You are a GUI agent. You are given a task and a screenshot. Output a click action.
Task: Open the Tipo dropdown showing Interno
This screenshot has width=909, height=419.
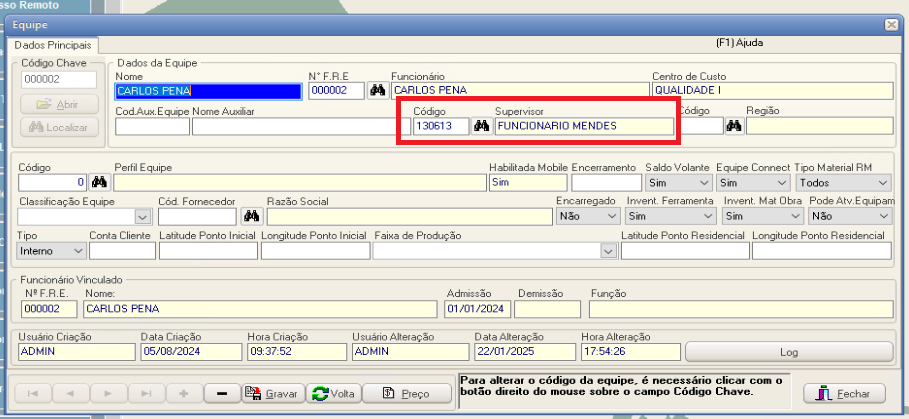(x=78, y=251)
